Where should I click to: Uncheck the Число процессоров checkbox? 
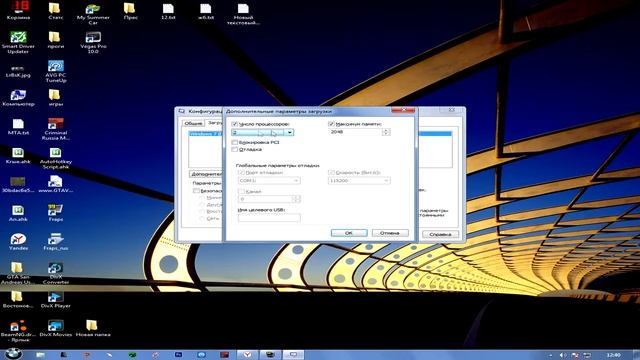coord(235,124)
